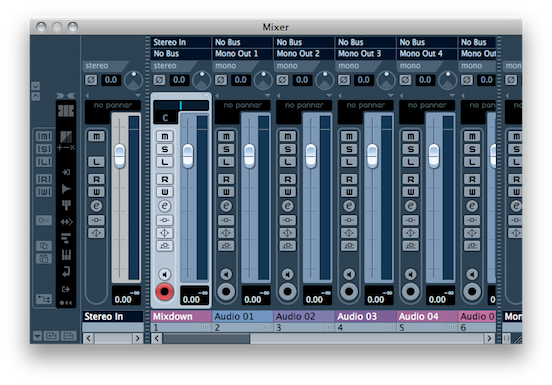
Task: Hide input channels in view strip
Action: tap(66, 172)
